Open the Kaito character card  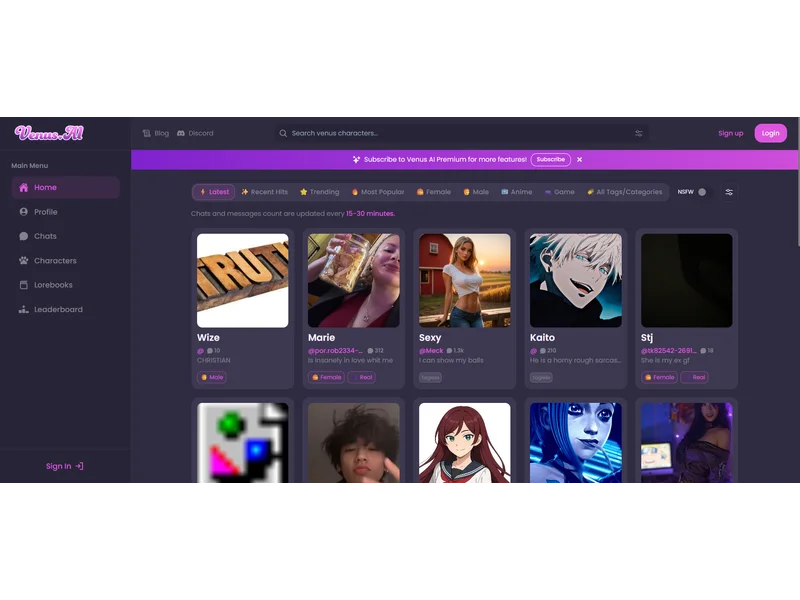click(x=575, y=280)
